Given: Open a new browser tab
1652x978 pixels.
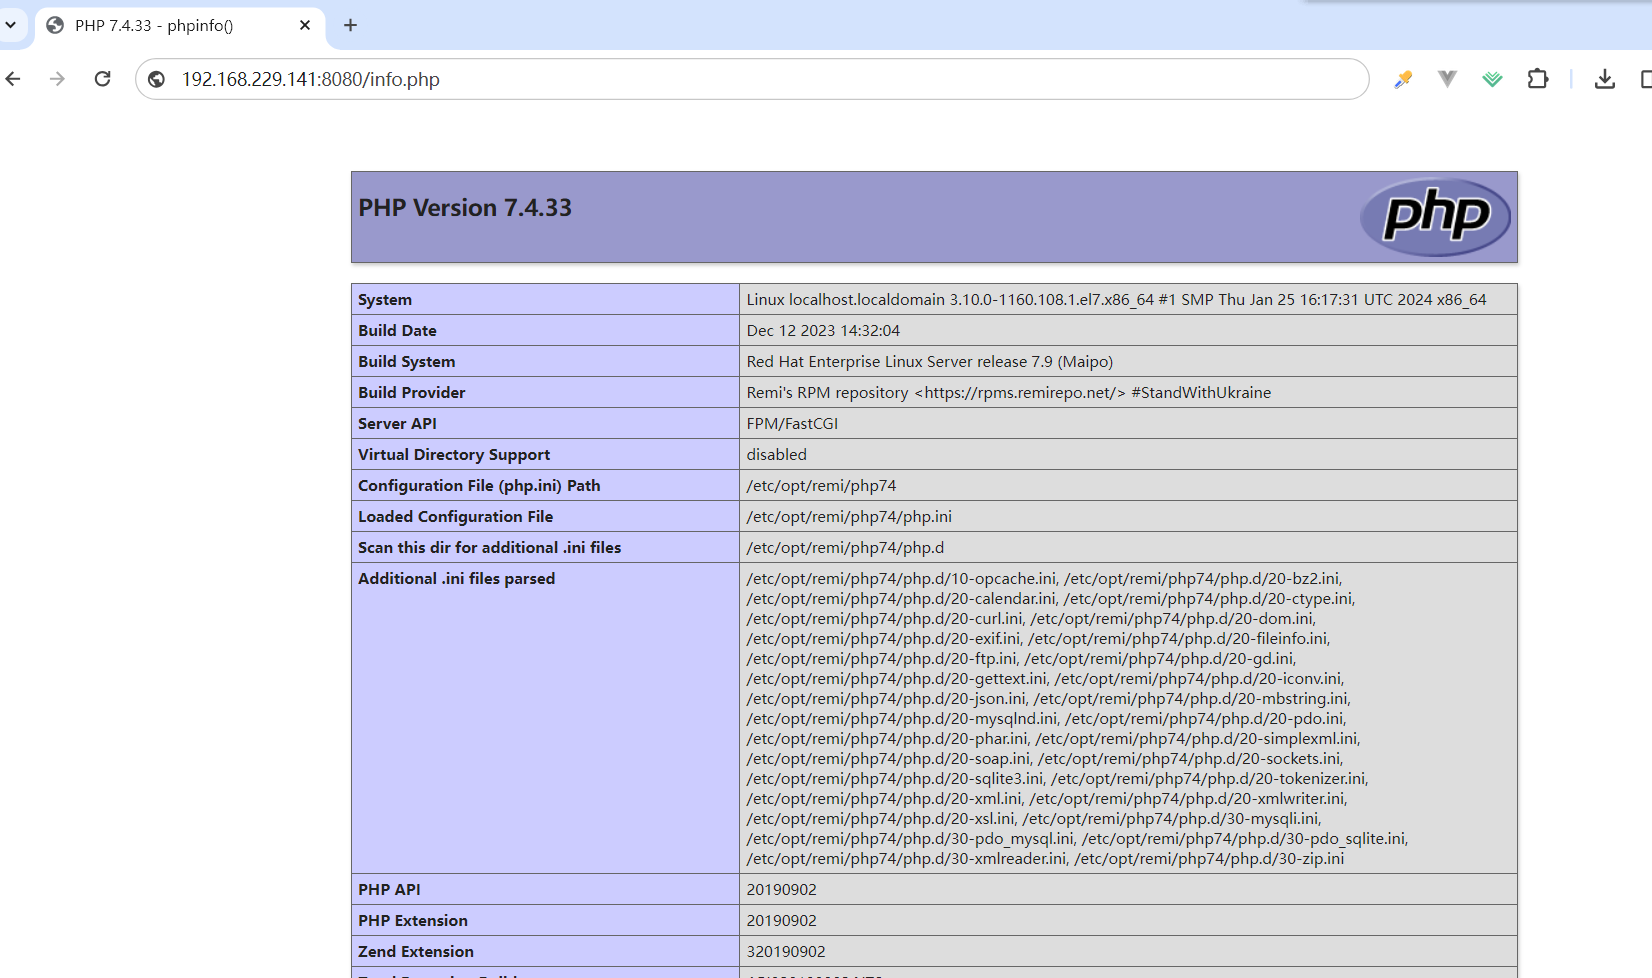Looking at the screenshot, I should pos(350,25).
